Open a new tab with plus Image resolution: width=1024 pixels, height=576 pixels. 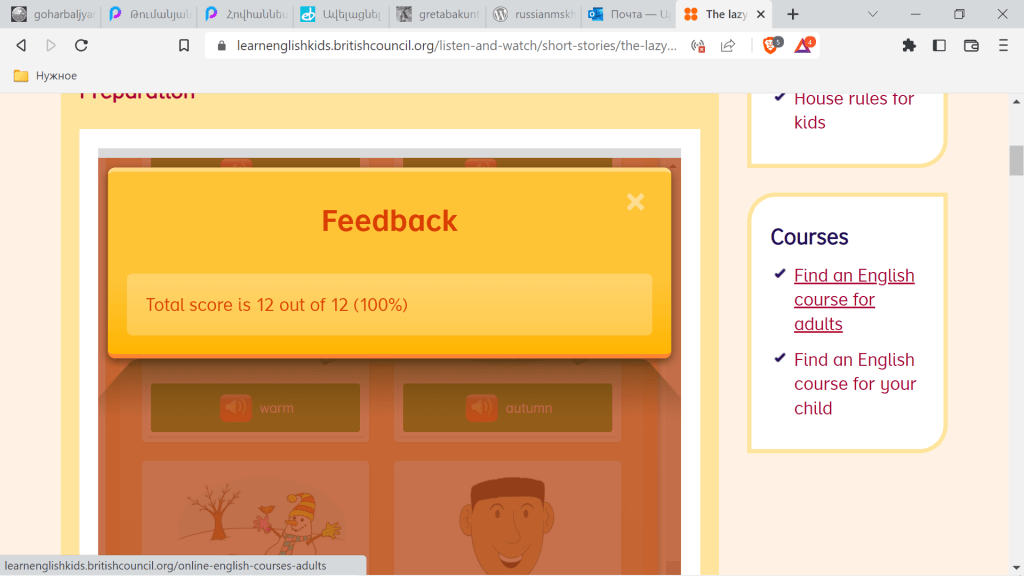[x=793, y=14]
